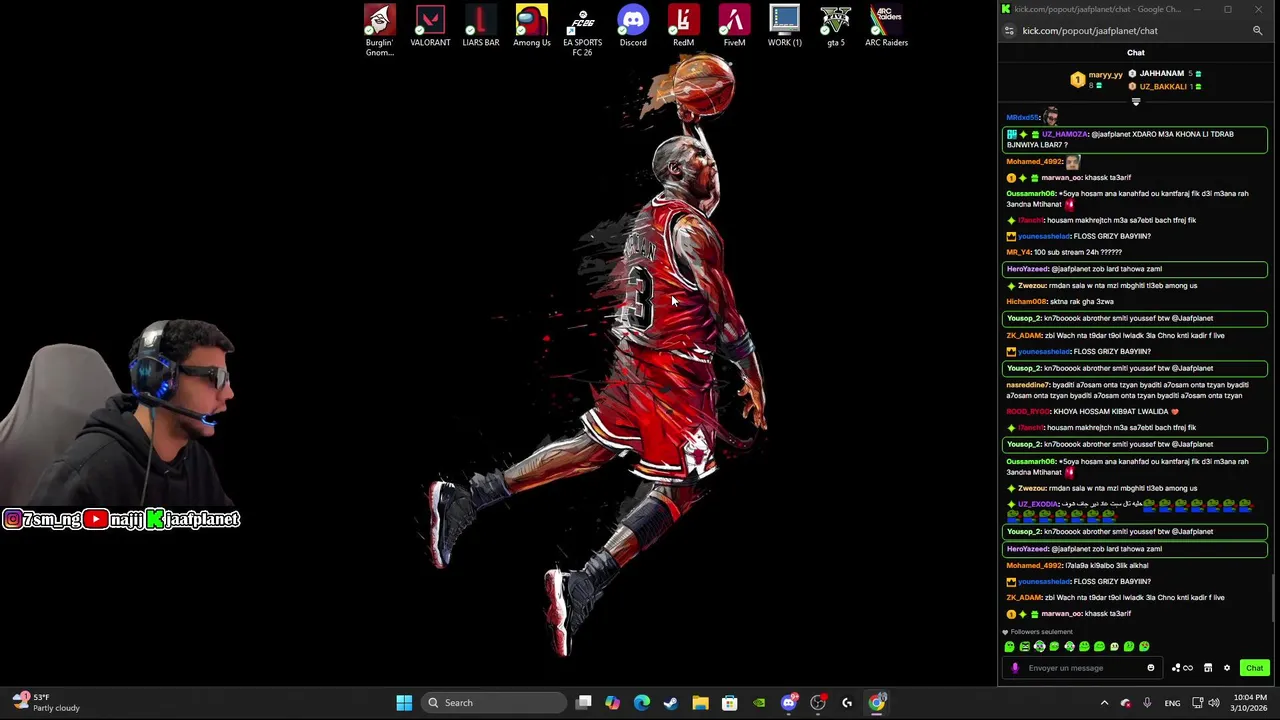
Task: Open Steam from the taskbar
Action: 671,703
